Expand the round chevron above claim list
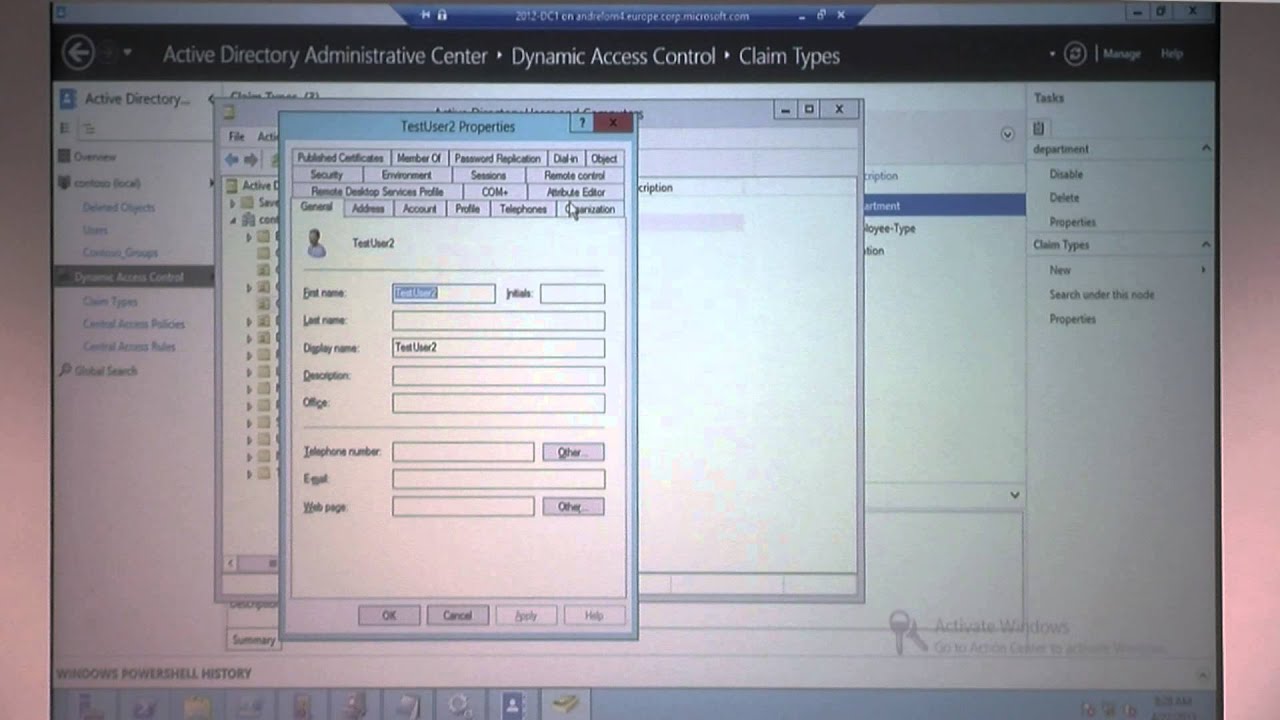 click(x=1007, y=134)
